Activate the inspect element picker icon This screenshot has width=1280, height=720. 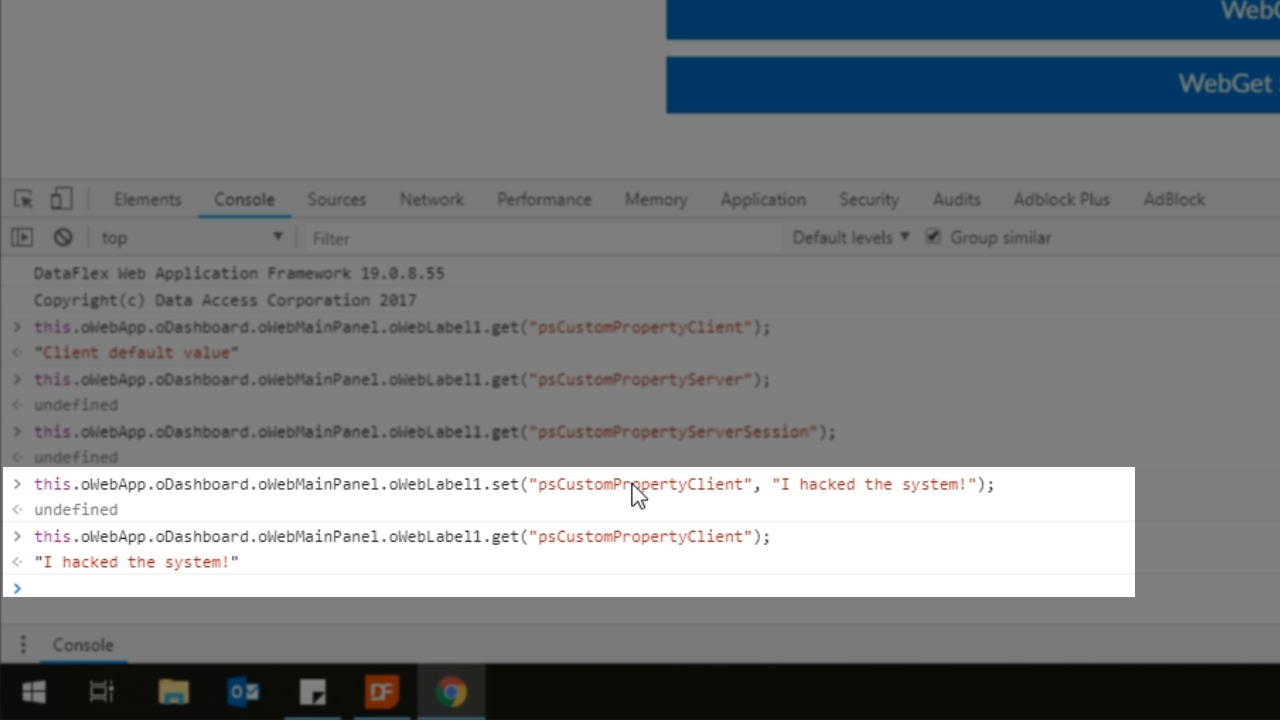click(23, 199)
